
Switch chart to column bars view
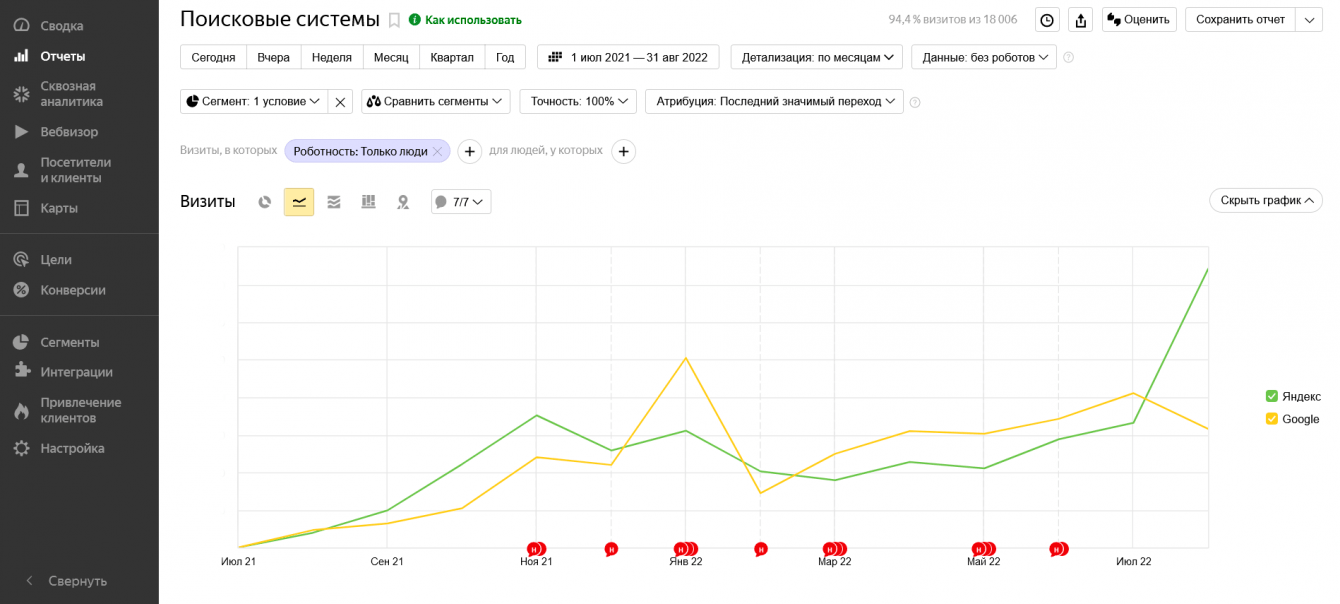368,202
